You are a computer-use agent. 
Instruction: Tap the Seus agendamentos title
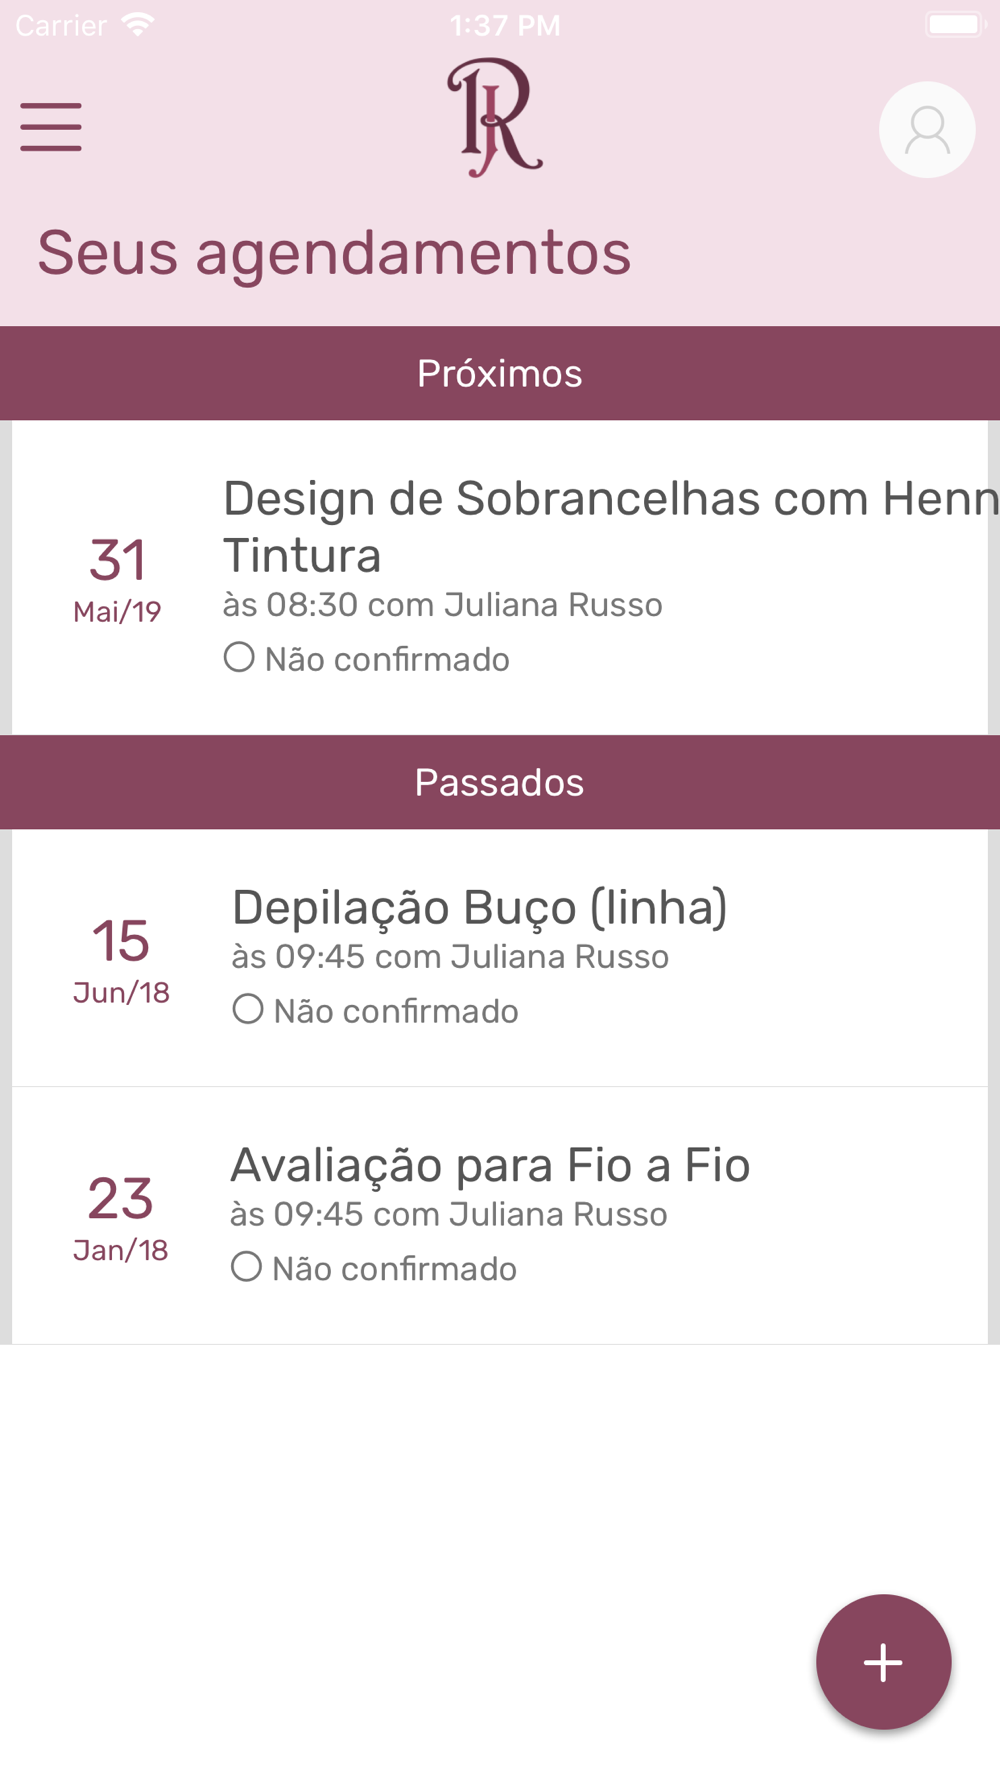point(334,253)
